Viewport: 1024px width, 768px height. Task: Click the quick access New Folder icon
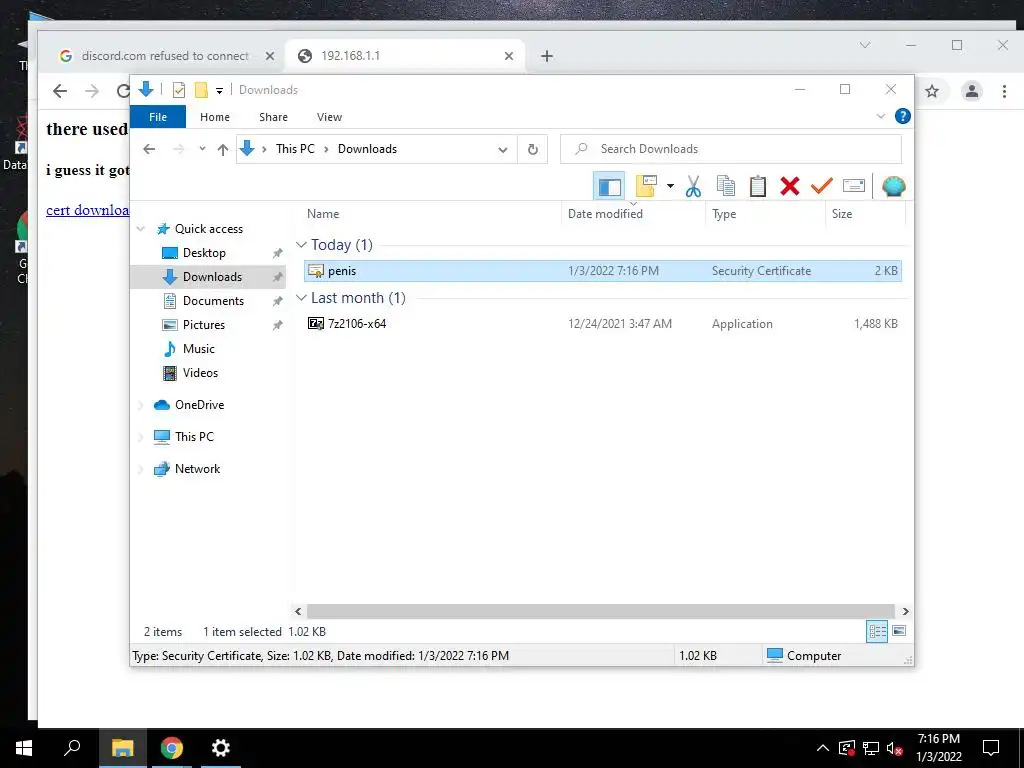click(201, 90)
